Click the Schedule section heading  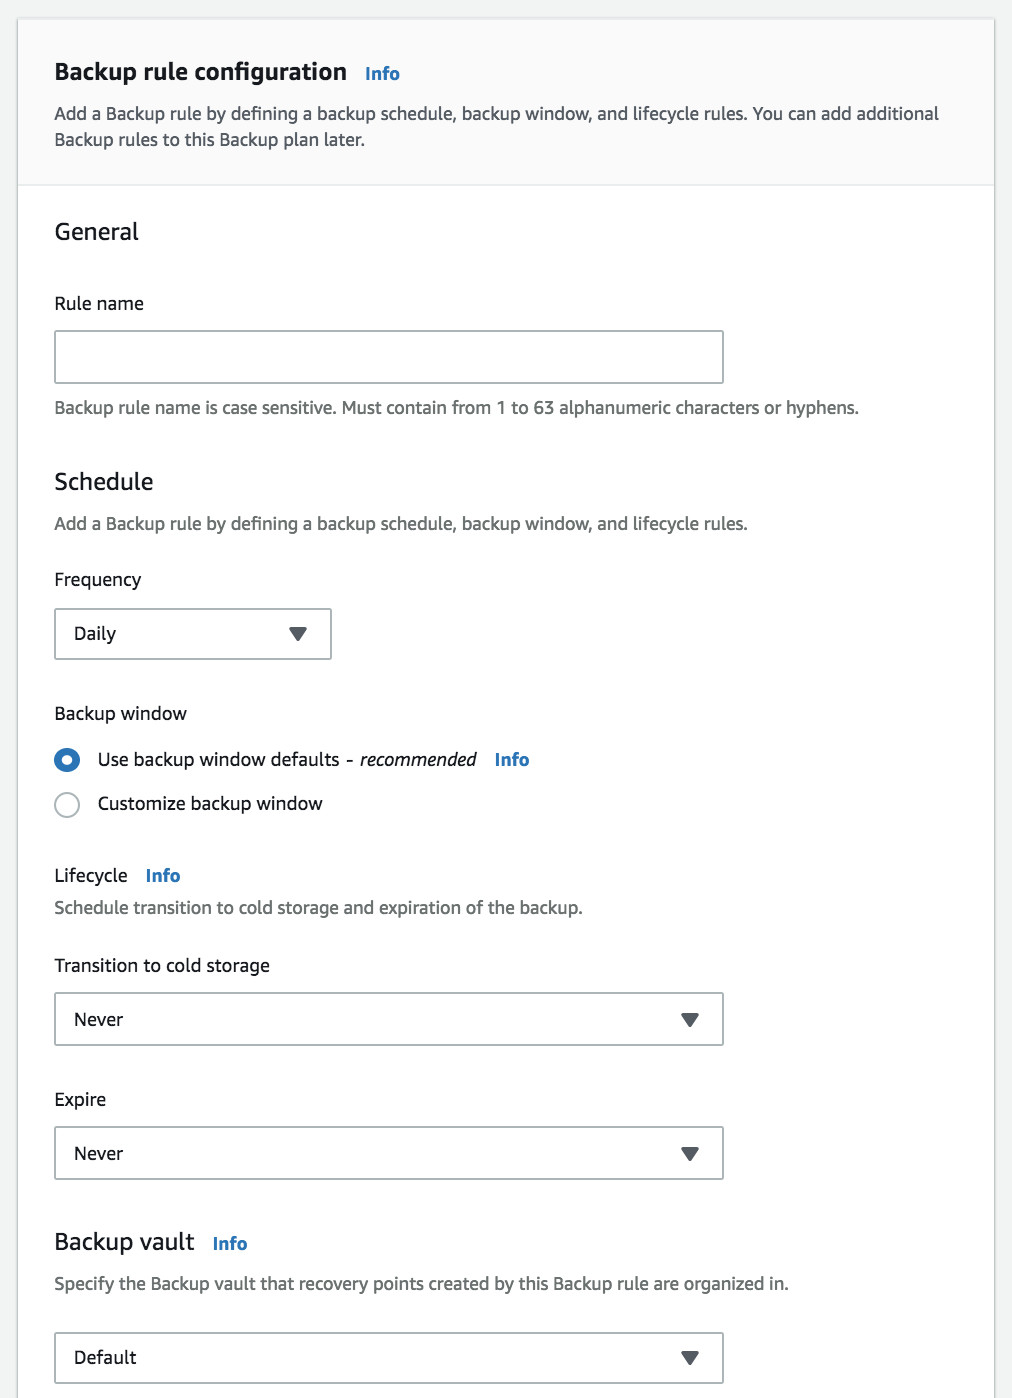(x=104, y=482)
